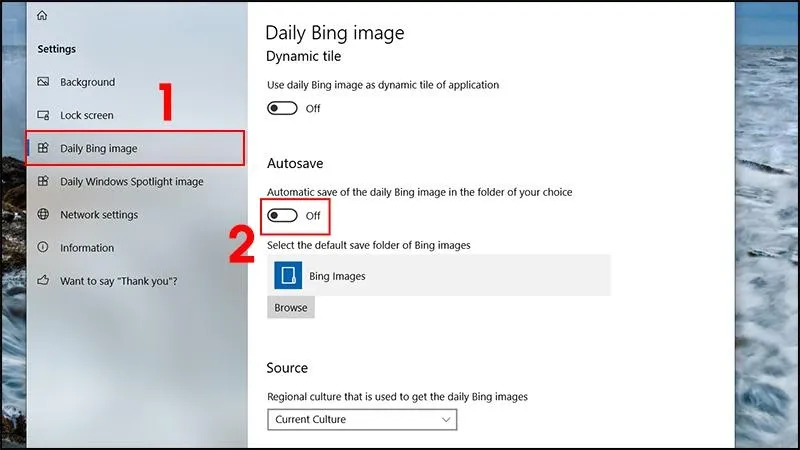Click the Settings label in sidebar
Viewport: 800px width, 450px height.
[57, 49]
